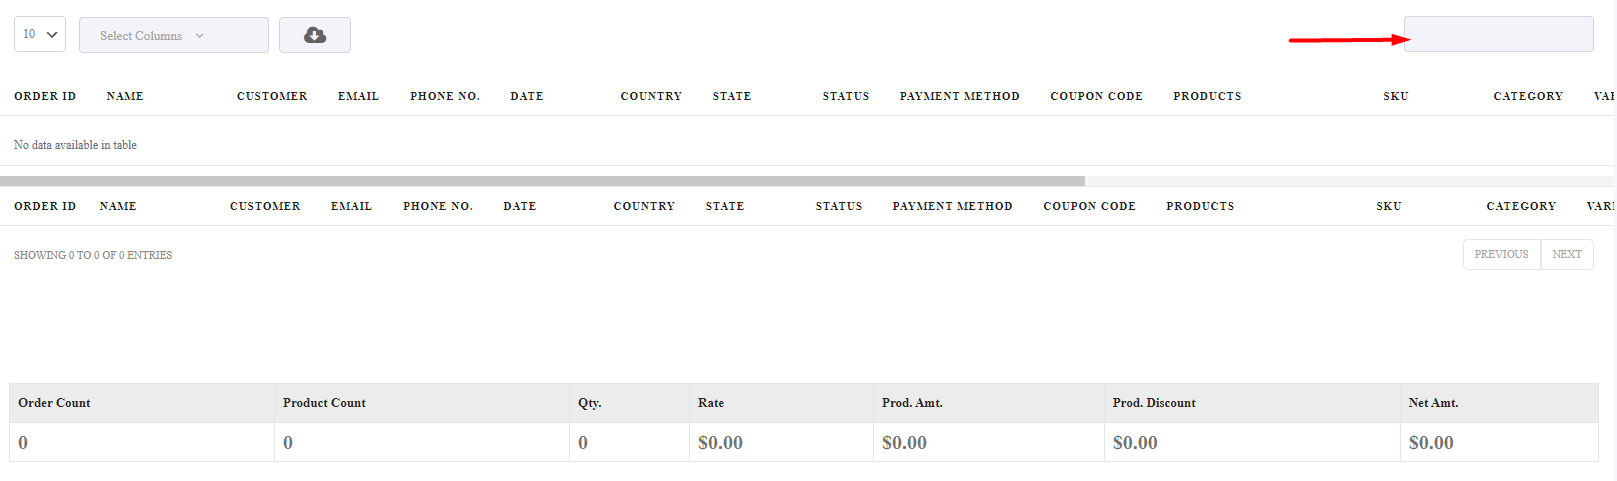Click the search input field at top right
Screen dimensions: 1617x481
1498,34
